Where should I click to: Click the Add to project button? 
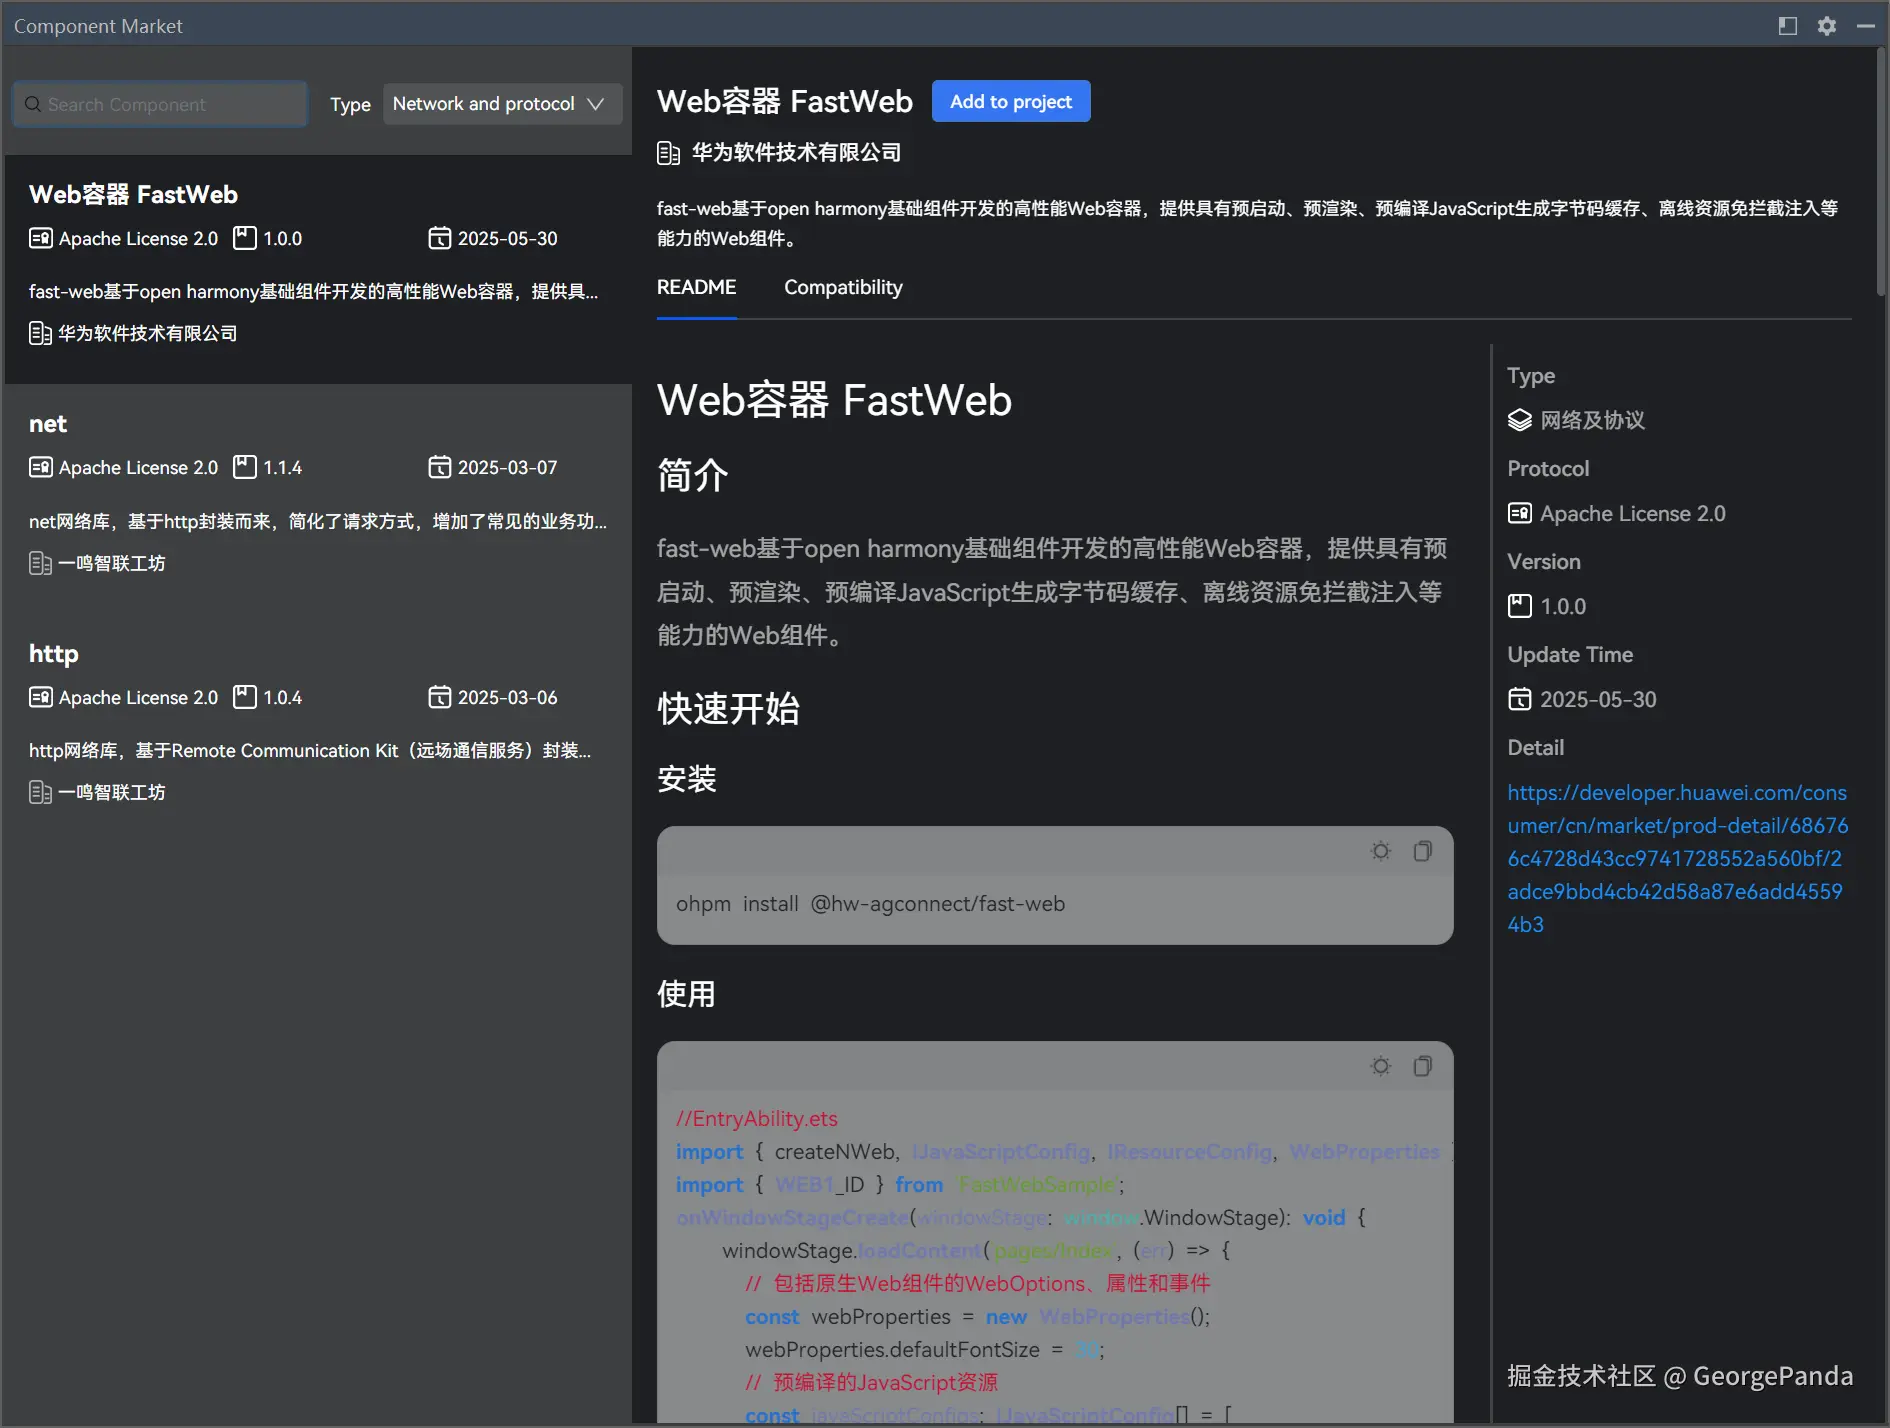click(1011, 101)
